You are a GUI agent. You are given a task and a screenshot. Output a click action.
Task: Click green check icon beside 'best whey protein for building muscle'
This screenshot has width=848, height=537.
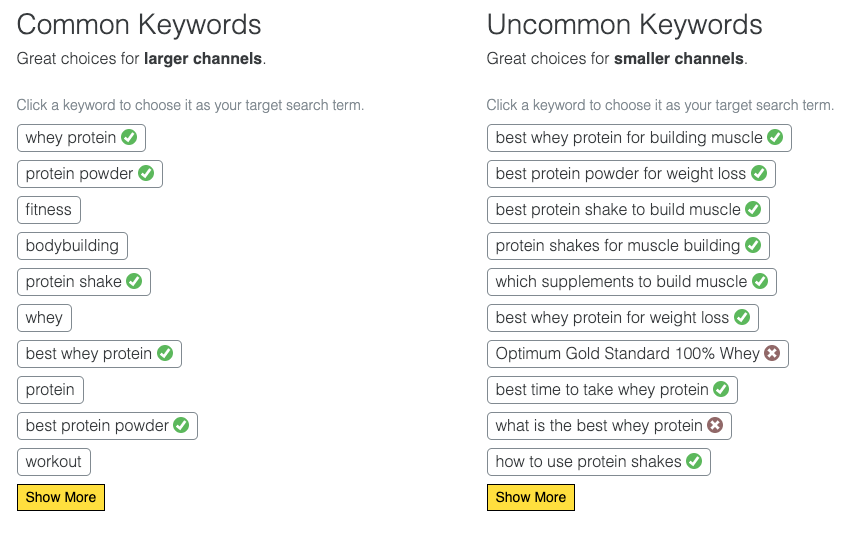point(775,137)
